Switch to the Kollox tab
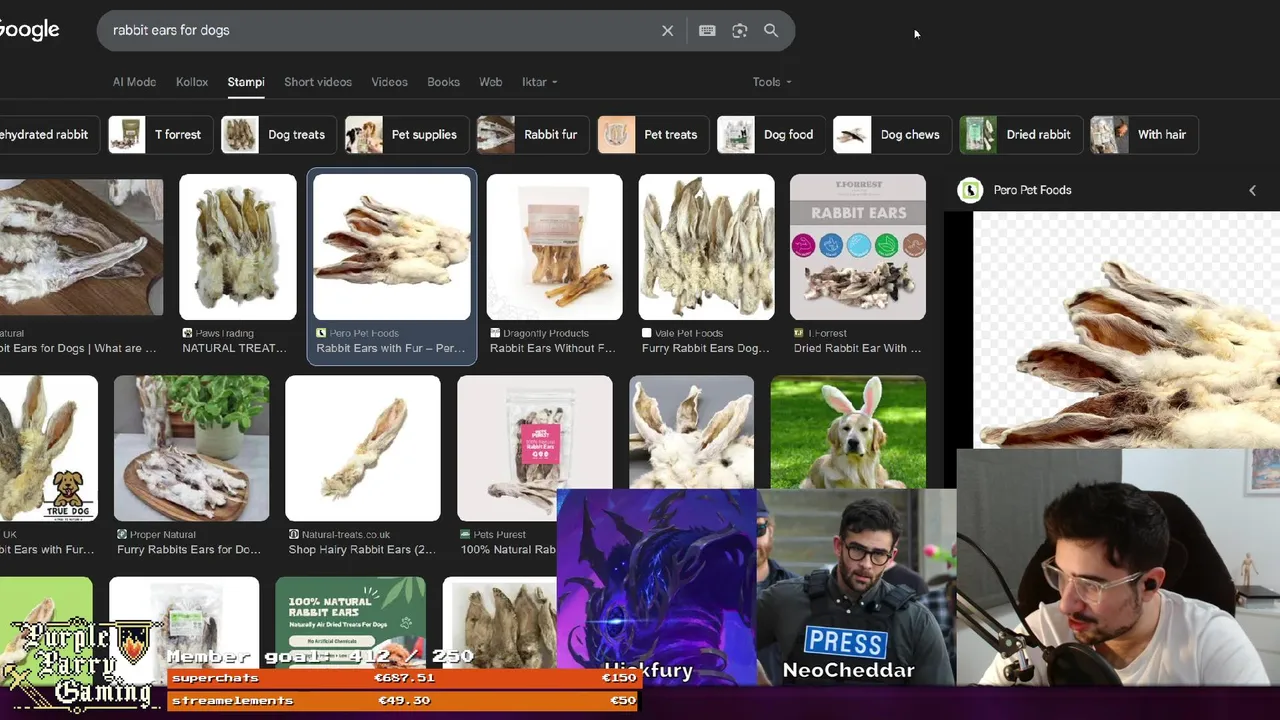This screenshot has height=720, width=1280. [192, 82]
